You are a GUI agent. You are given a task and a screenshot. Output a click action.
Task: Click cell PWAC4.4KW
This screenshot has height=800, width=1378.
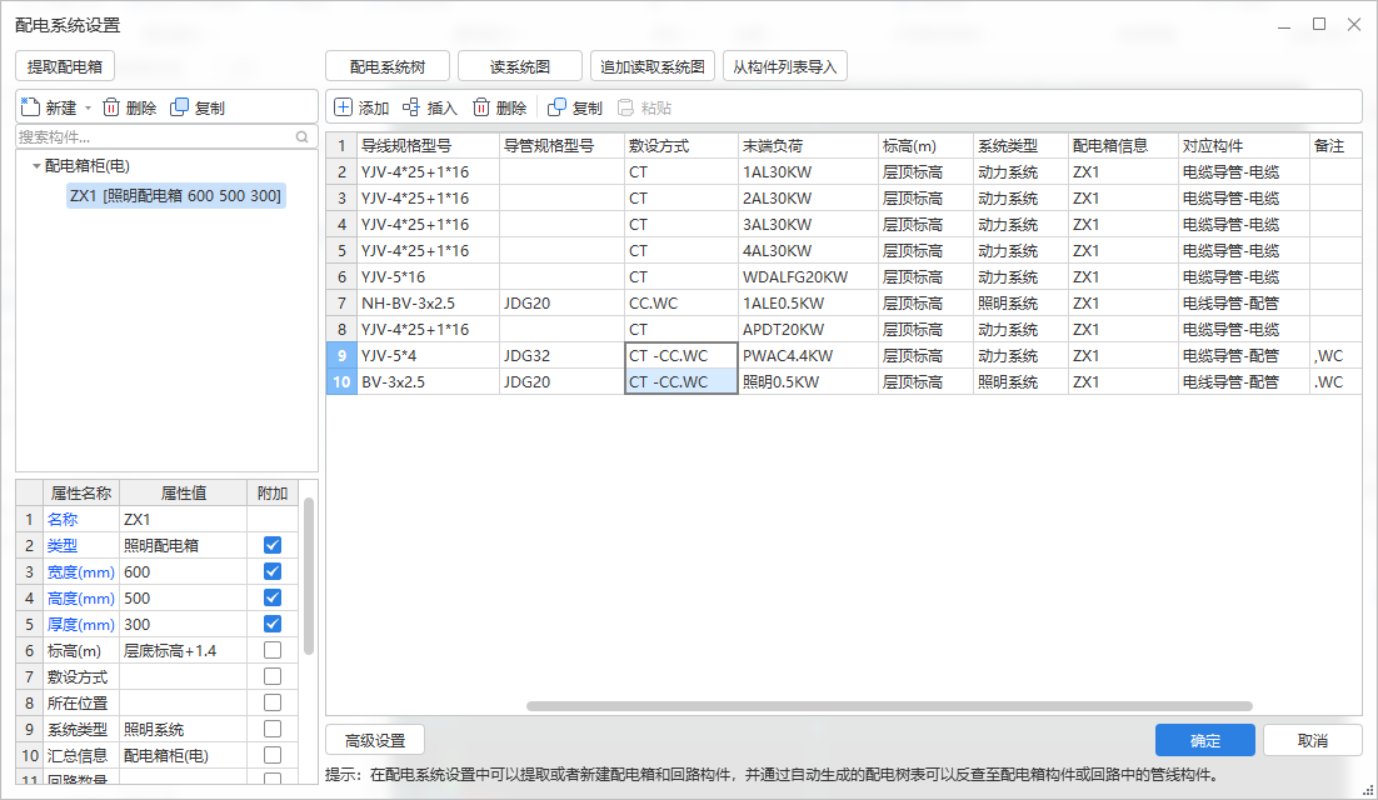[808, 355]
